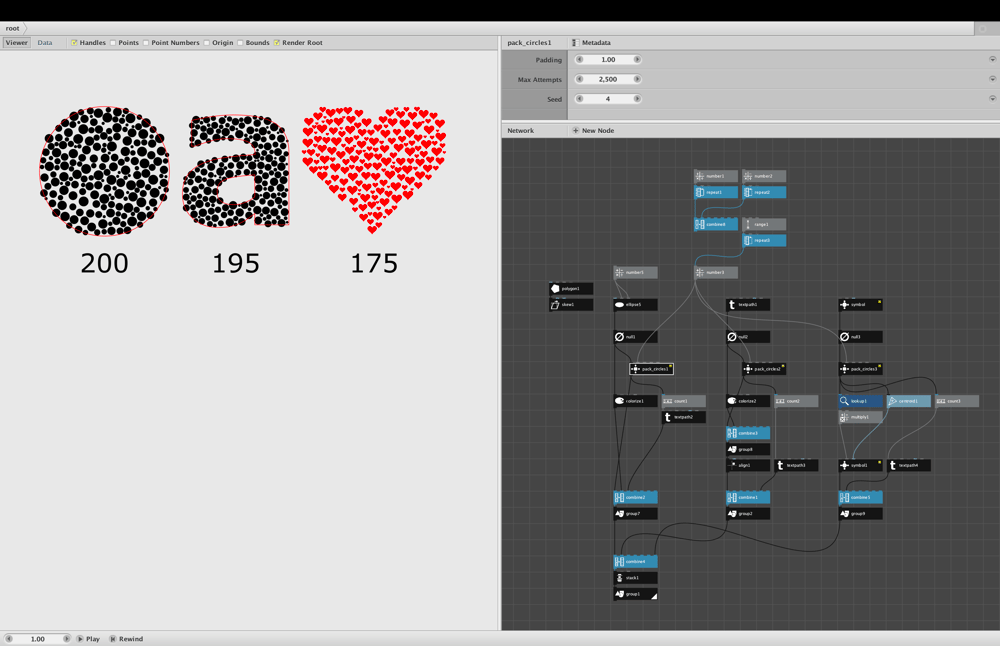The height and width of the screenshot is (646, 1000).
Task: Increase the Padding value
Action: tap(636, 59)
